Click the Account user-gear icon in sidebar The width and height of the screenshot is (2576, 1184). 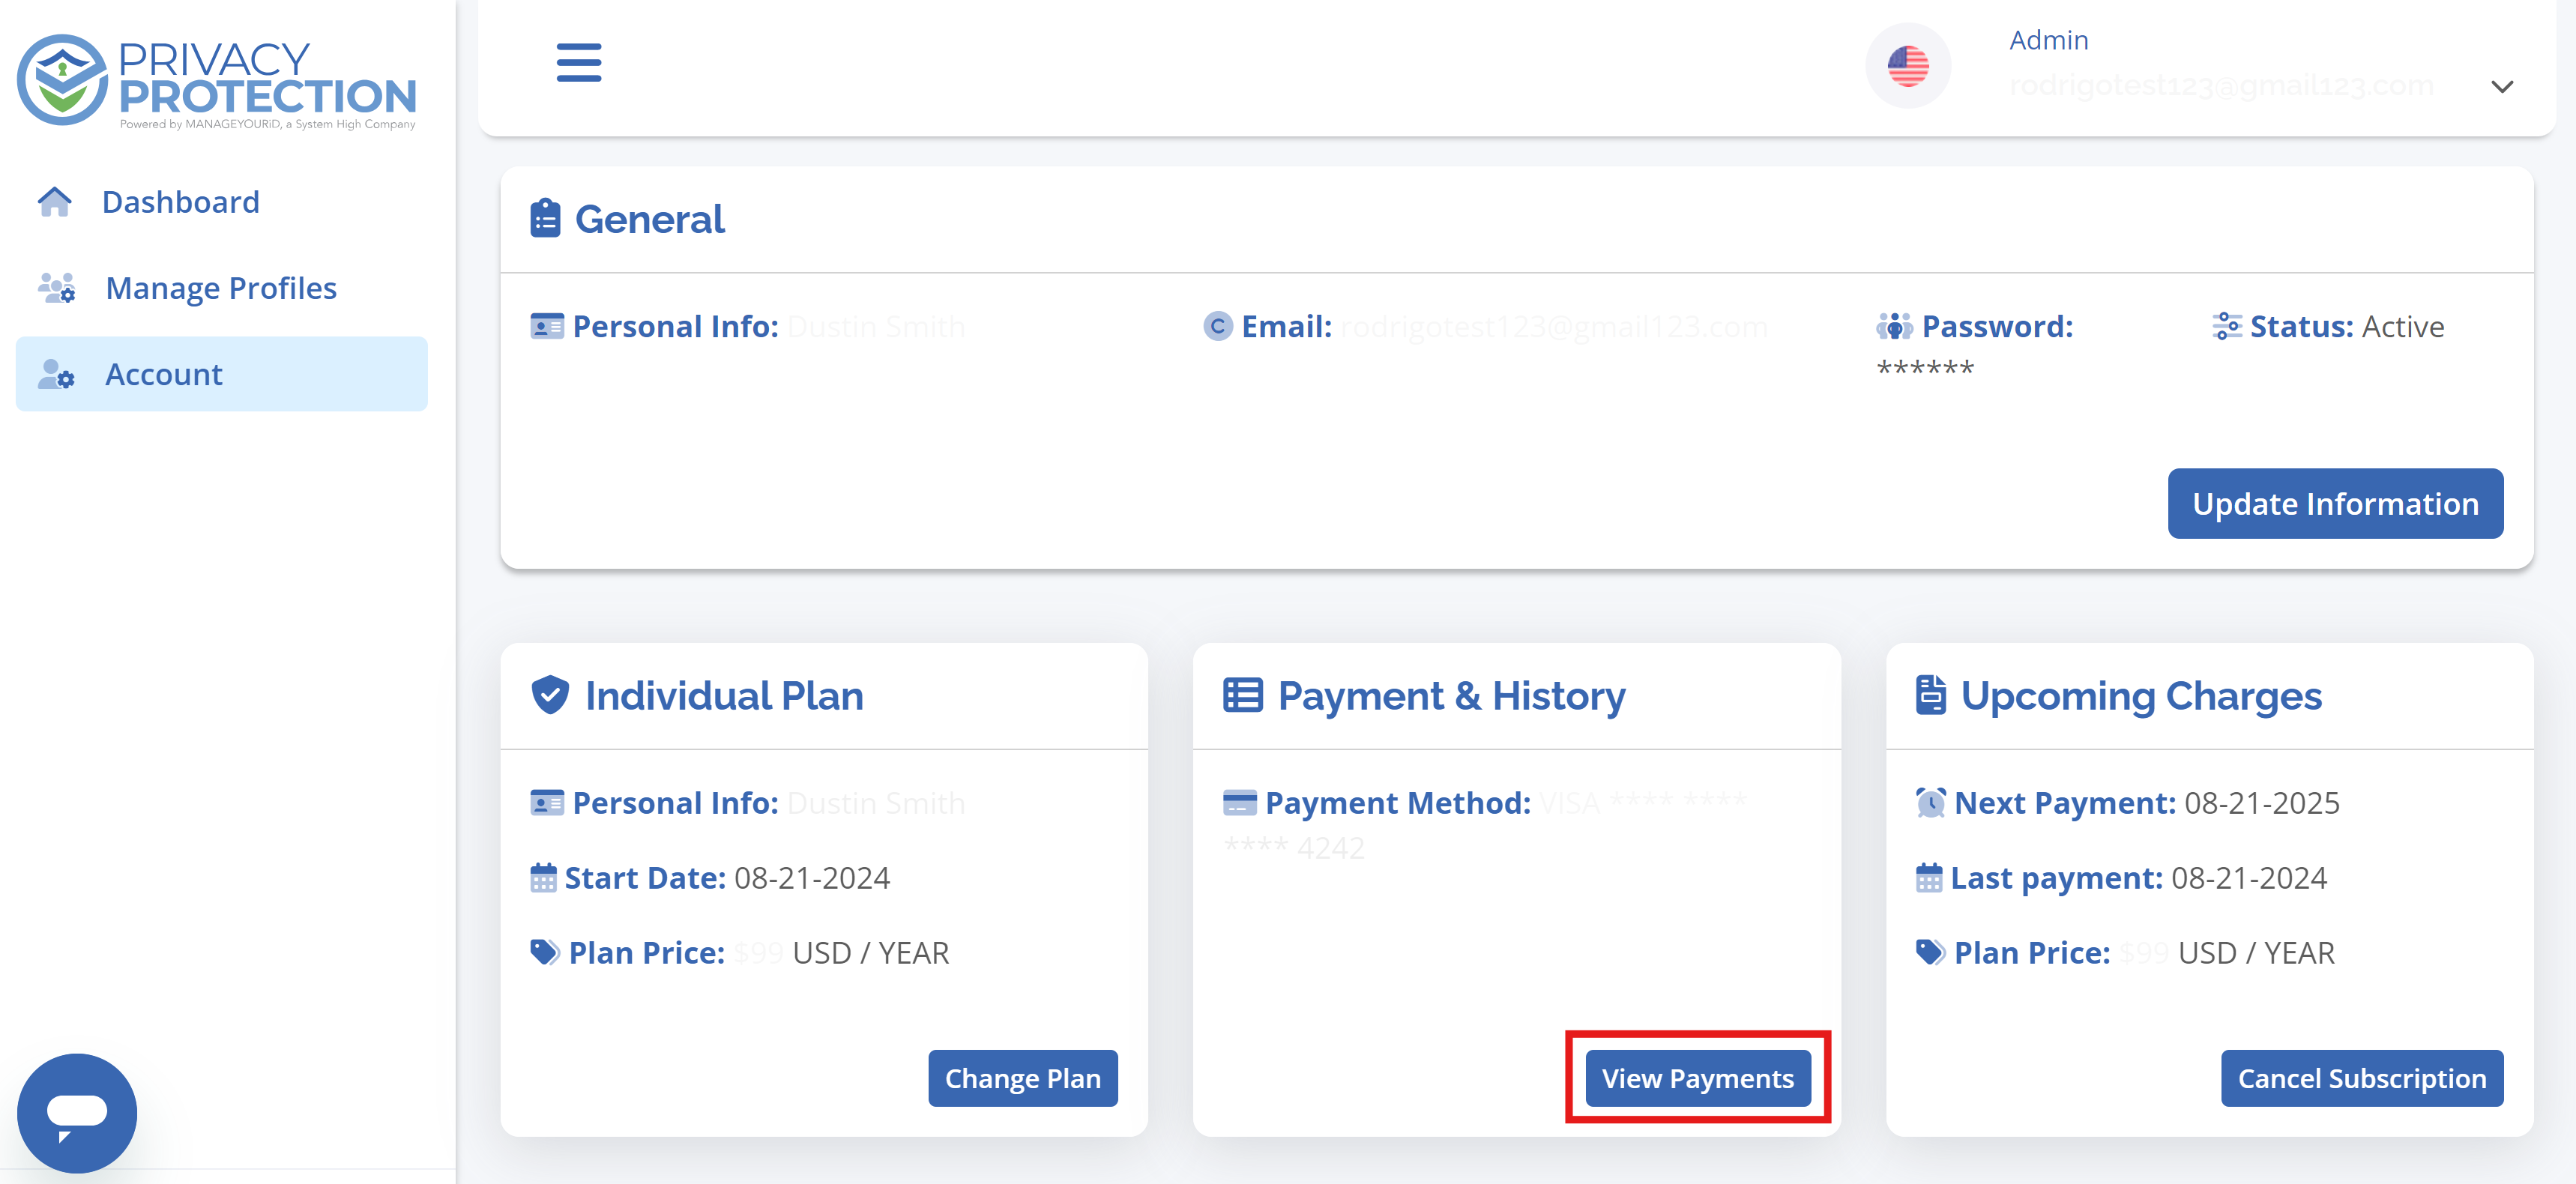pos(55,375)
